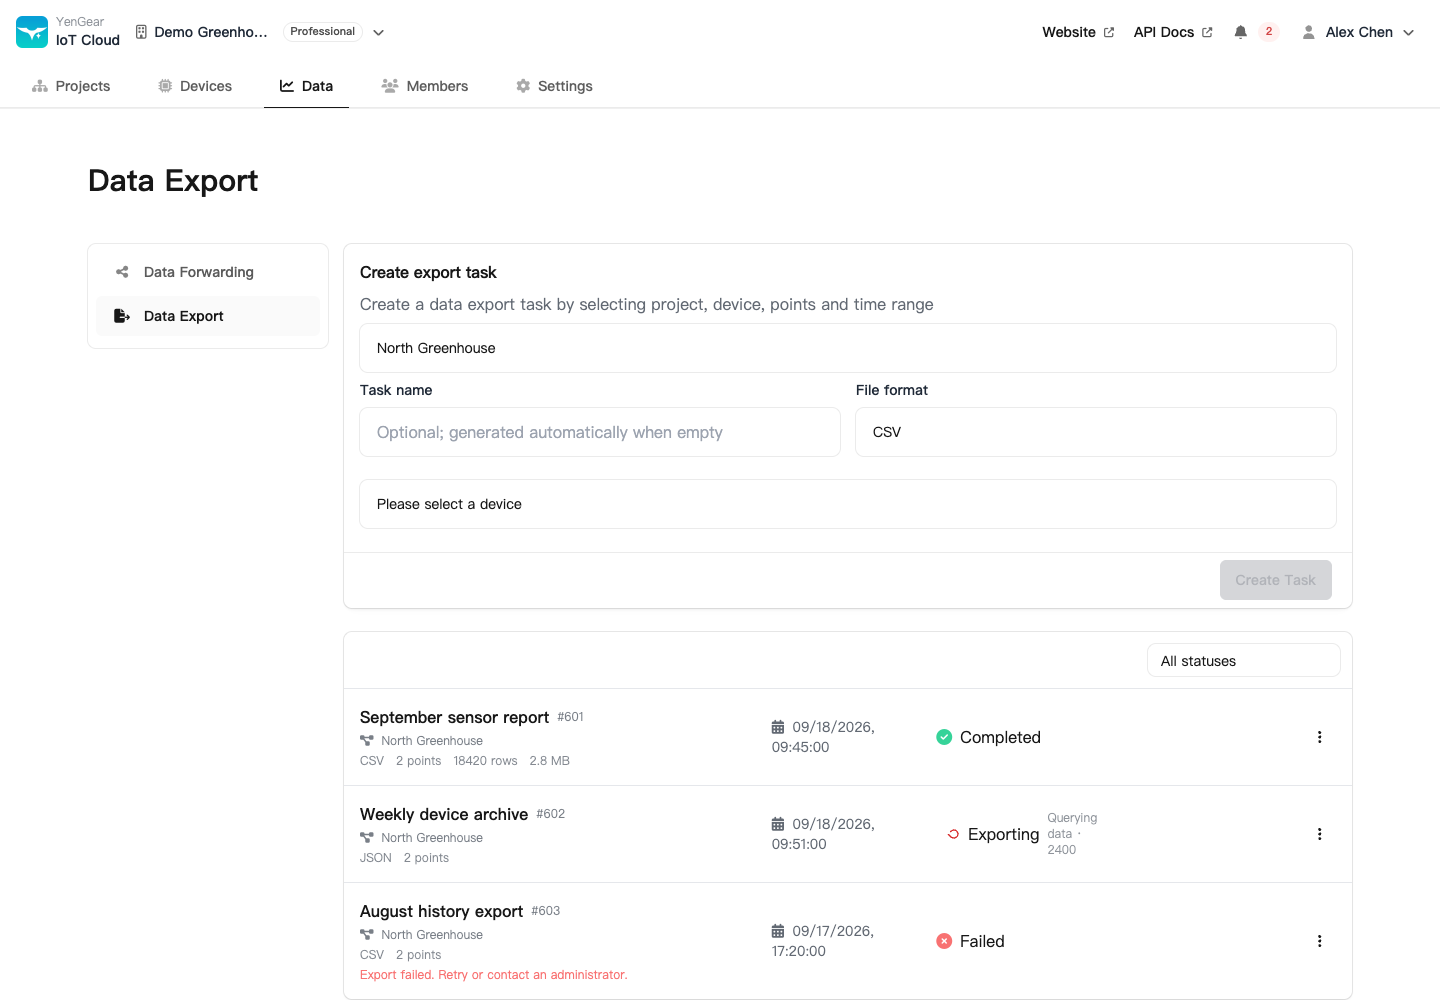1440x1000 pixels.
Task: Click task ID #601
Action: [x=570, y=717]
